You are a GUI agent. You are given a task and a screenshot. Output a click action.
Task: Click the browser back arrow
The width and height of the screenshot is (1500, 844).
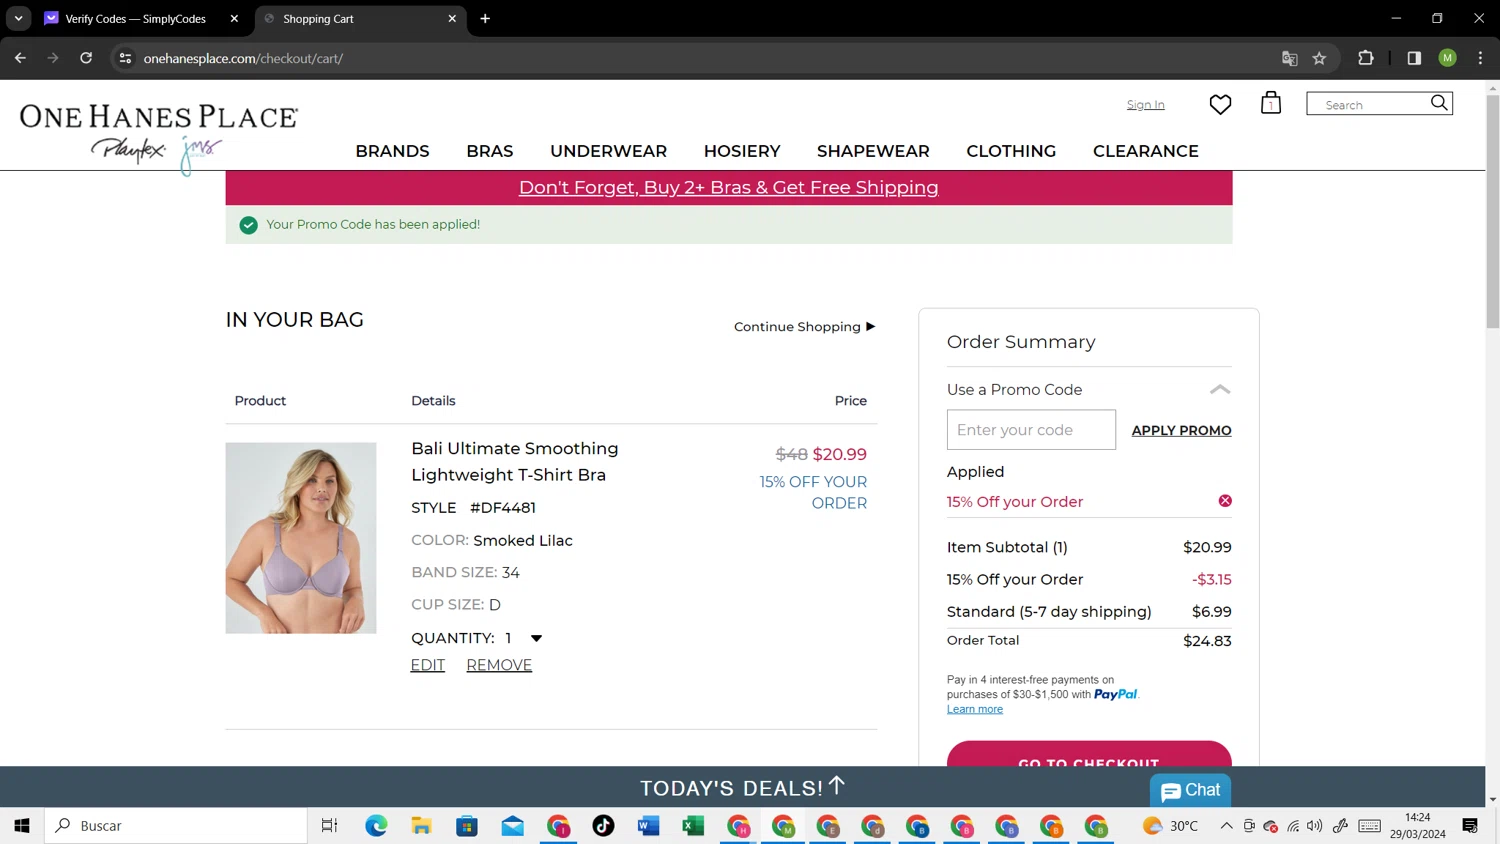tap(20, 58)
